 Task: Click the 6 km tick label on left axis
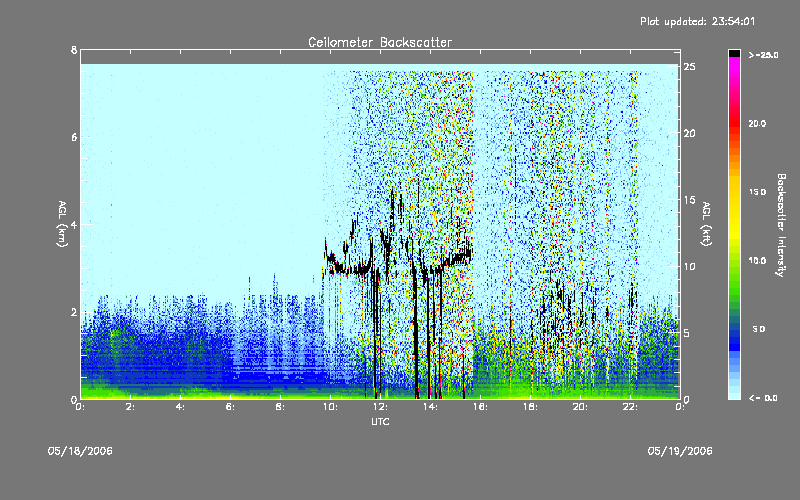(x=74, y=137)
